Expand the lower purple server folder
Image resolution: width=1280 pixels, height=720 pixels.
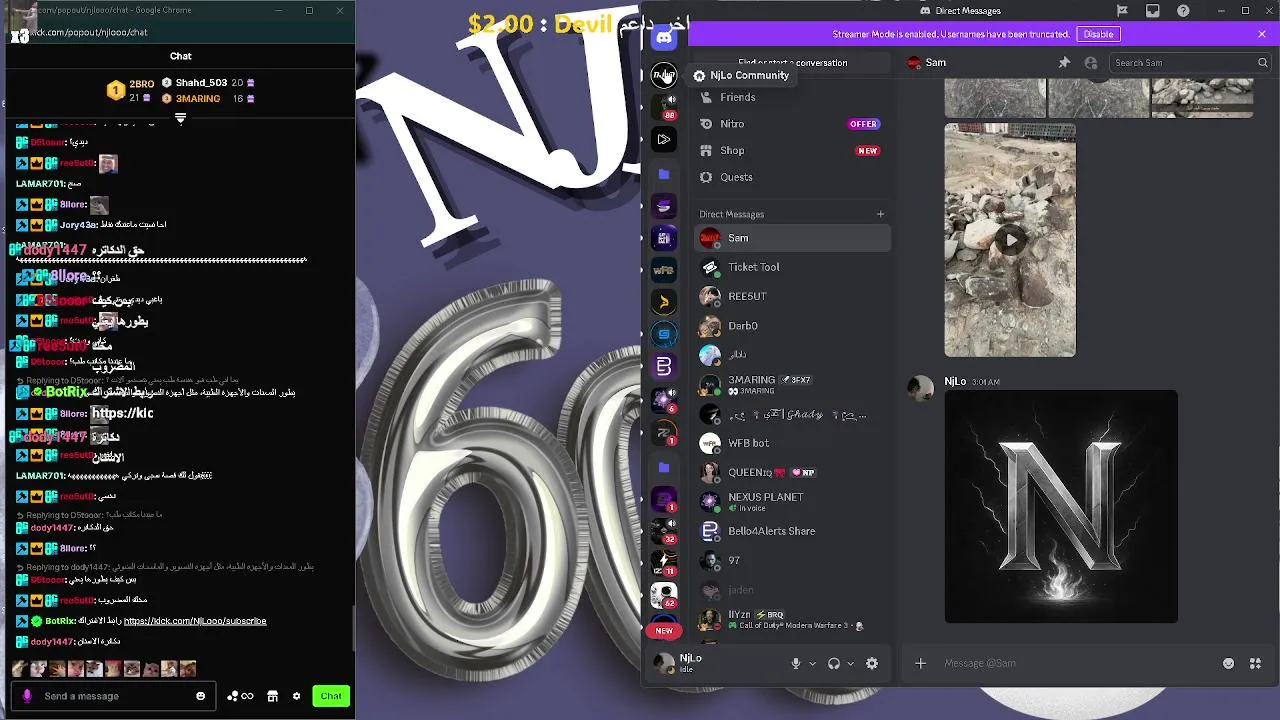click(x=664, y=467)
